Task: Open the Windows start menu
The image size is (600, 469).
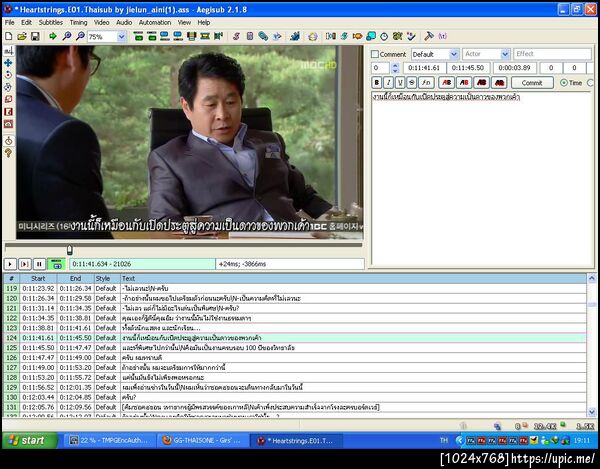Action: [29, 440]
